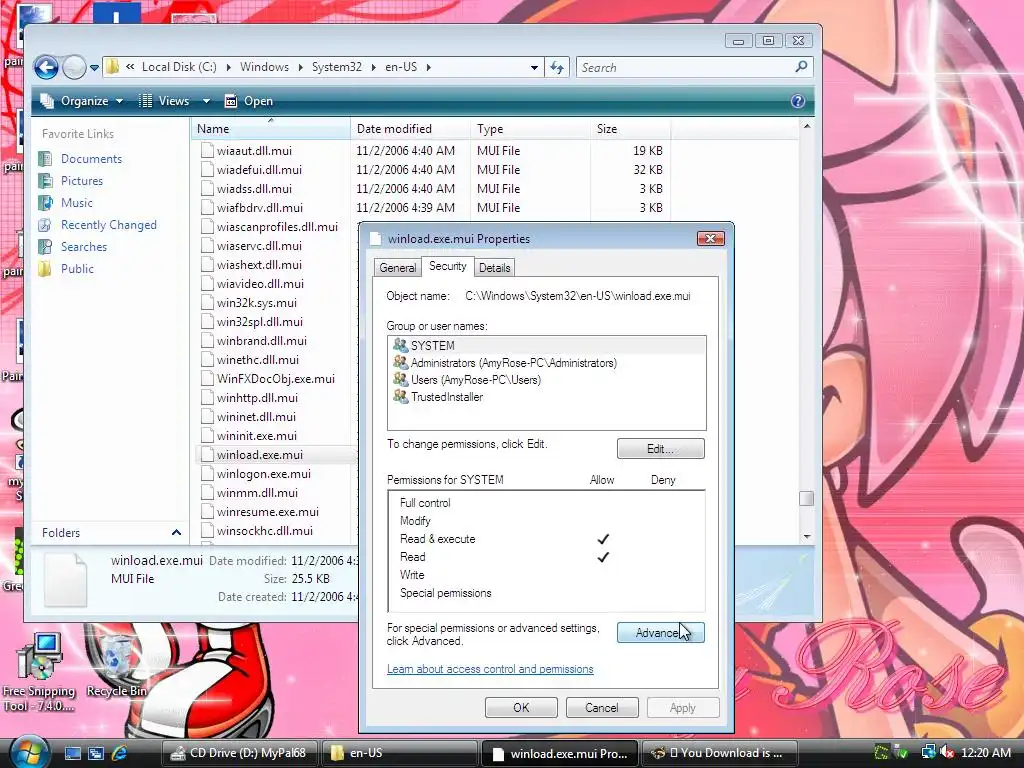Click System32 in the address breadcrumb

(336, 67)
